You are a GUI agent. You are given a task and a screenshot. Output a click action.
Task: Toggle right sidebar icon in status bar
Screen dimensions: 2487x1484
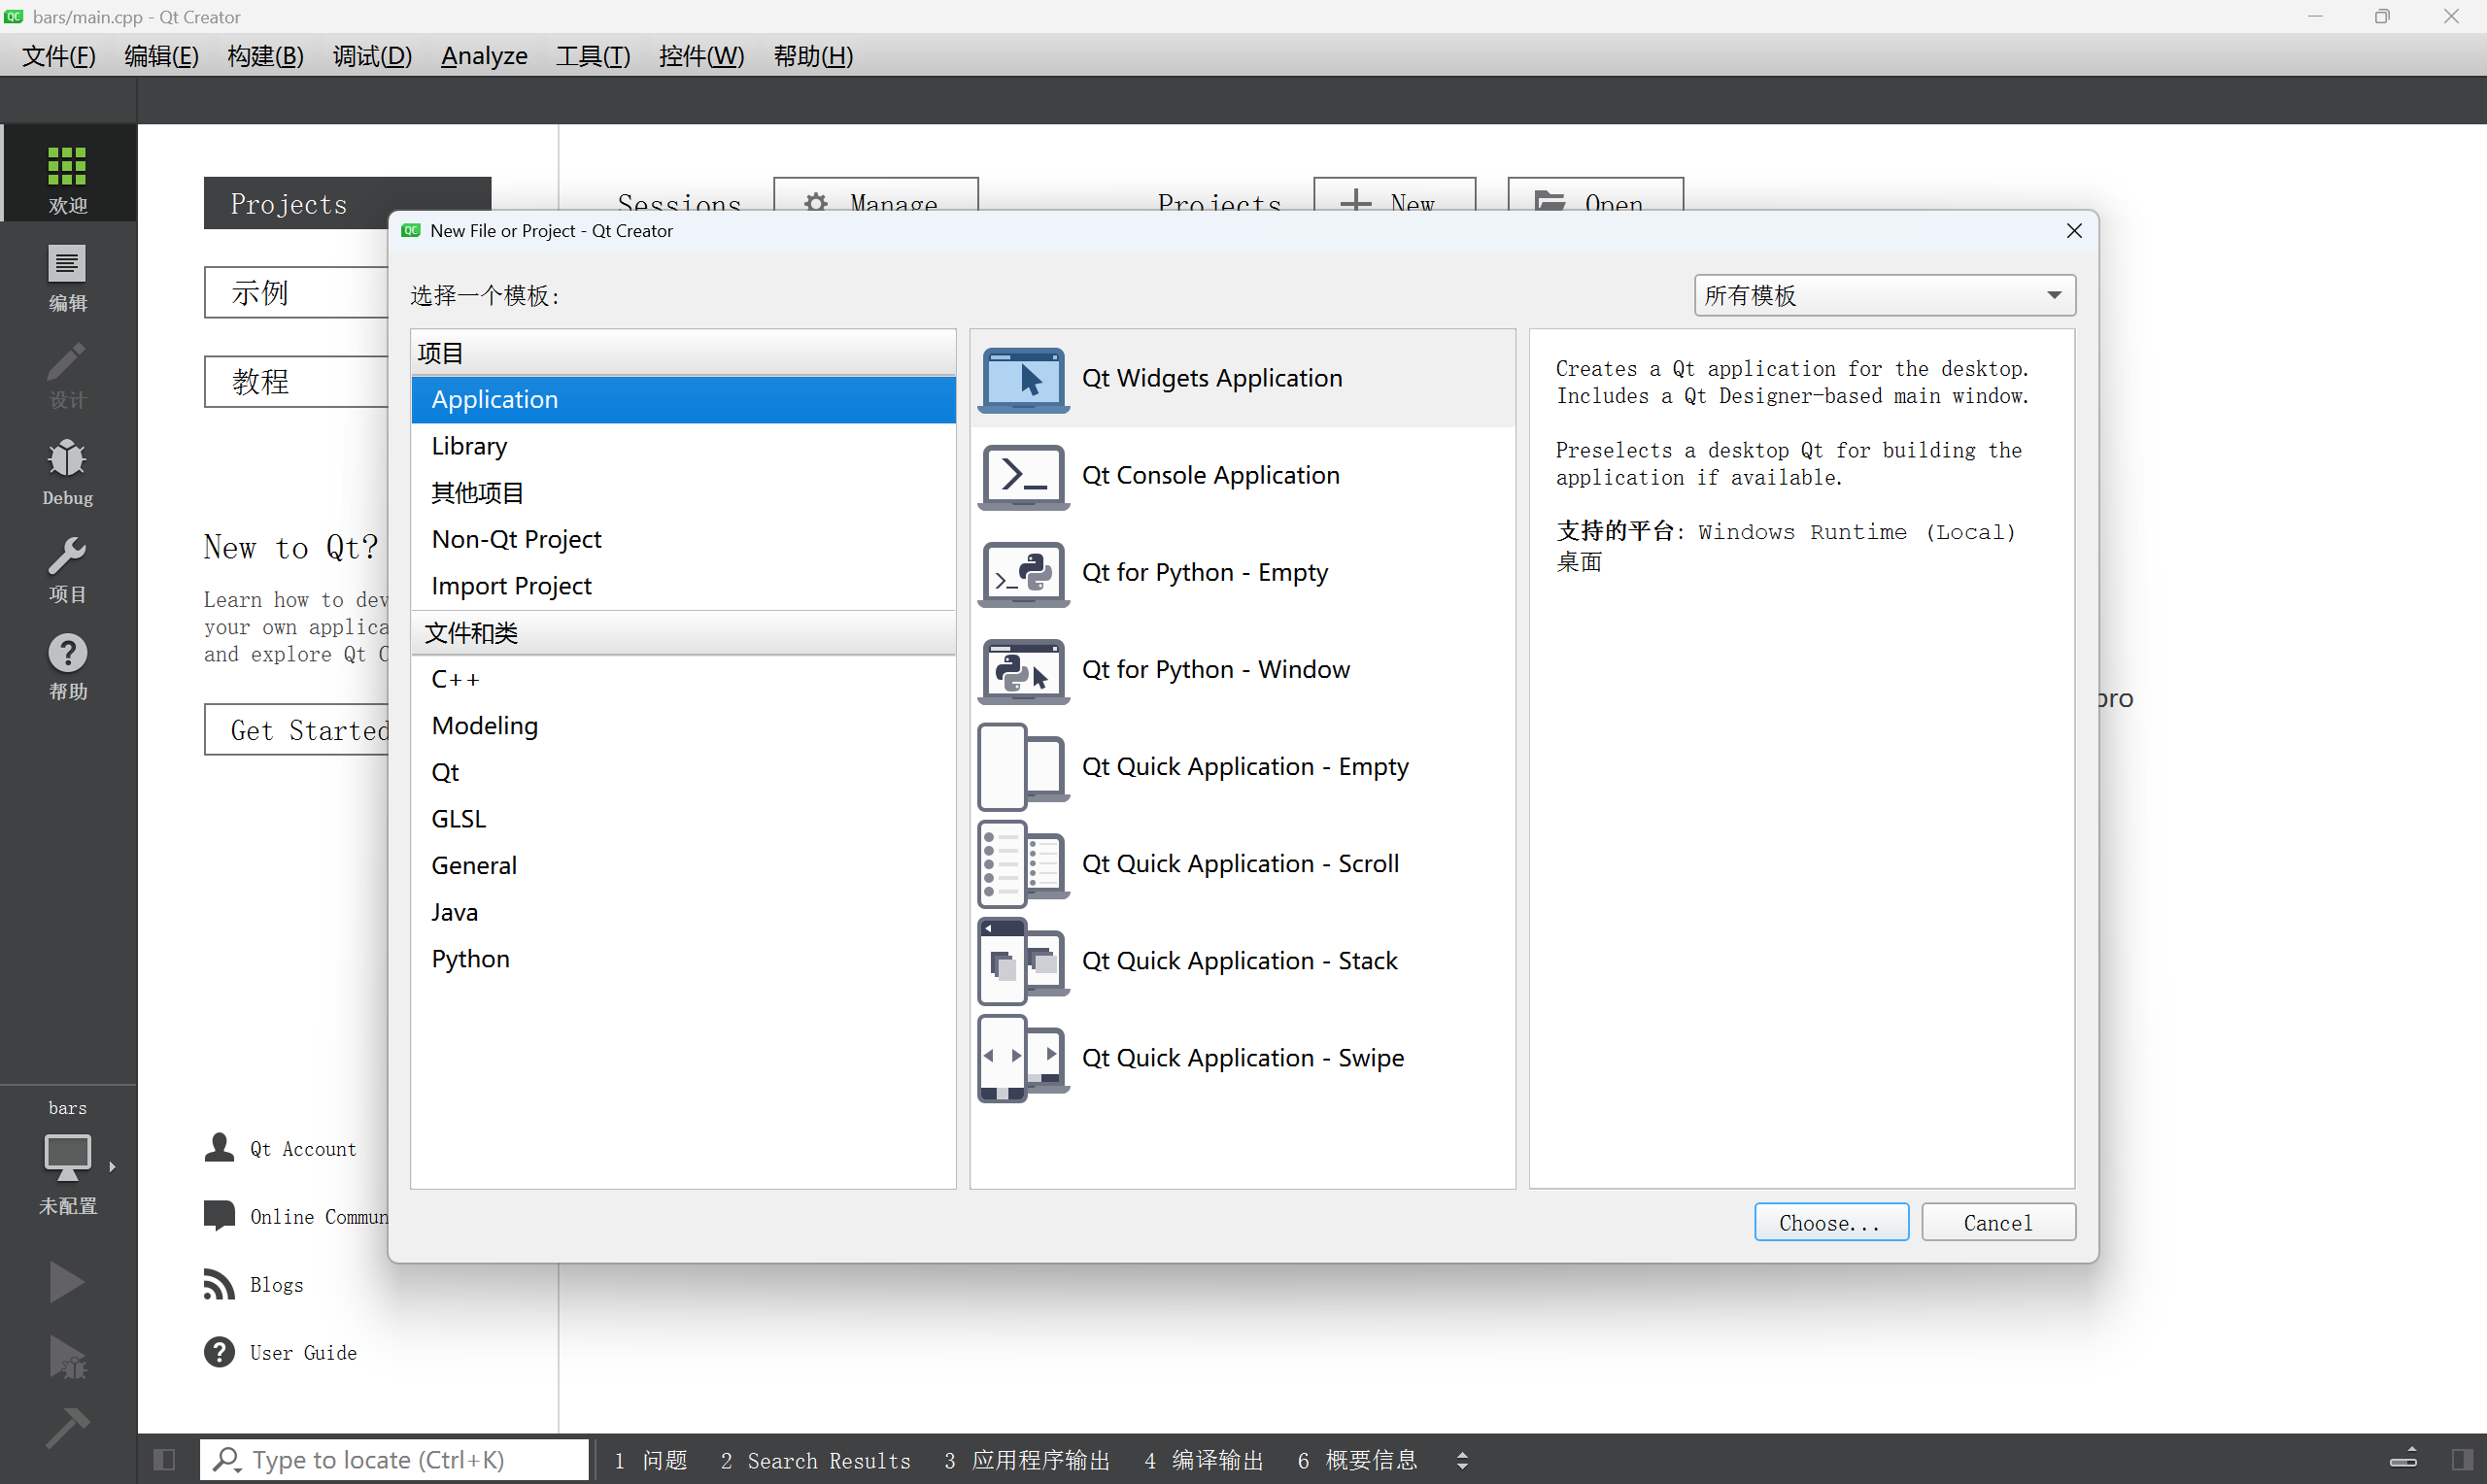2462,1459
